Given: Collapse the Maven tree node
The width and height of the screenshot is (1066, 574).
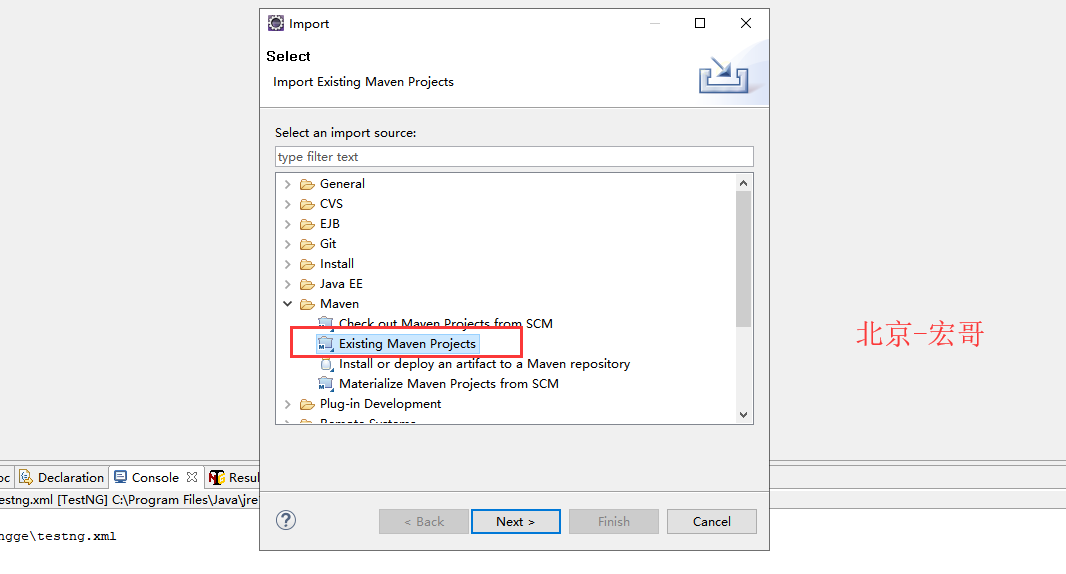Looking at the screenshot, I should pyautogui.click(x=288, y=304).
